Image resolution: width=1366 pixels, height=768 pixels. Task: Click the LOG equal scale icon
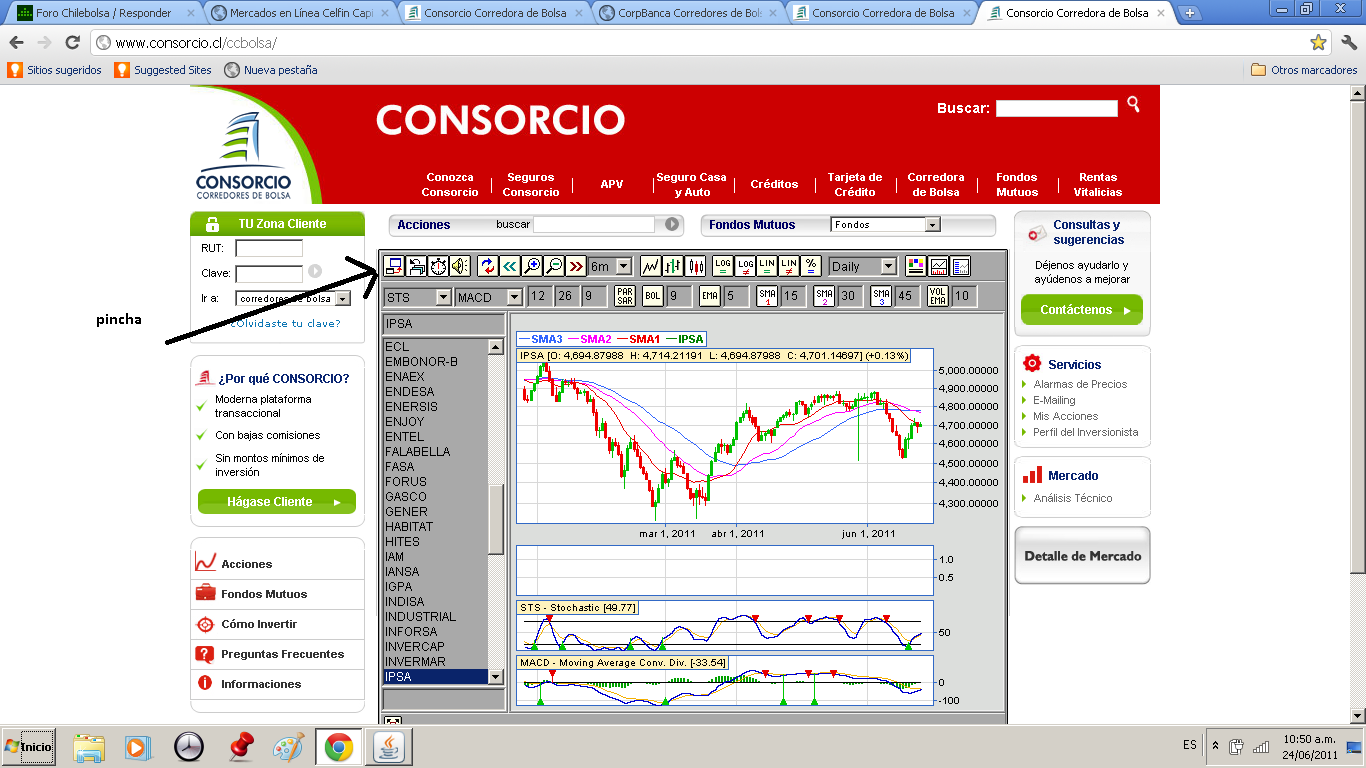pos(723,266)
